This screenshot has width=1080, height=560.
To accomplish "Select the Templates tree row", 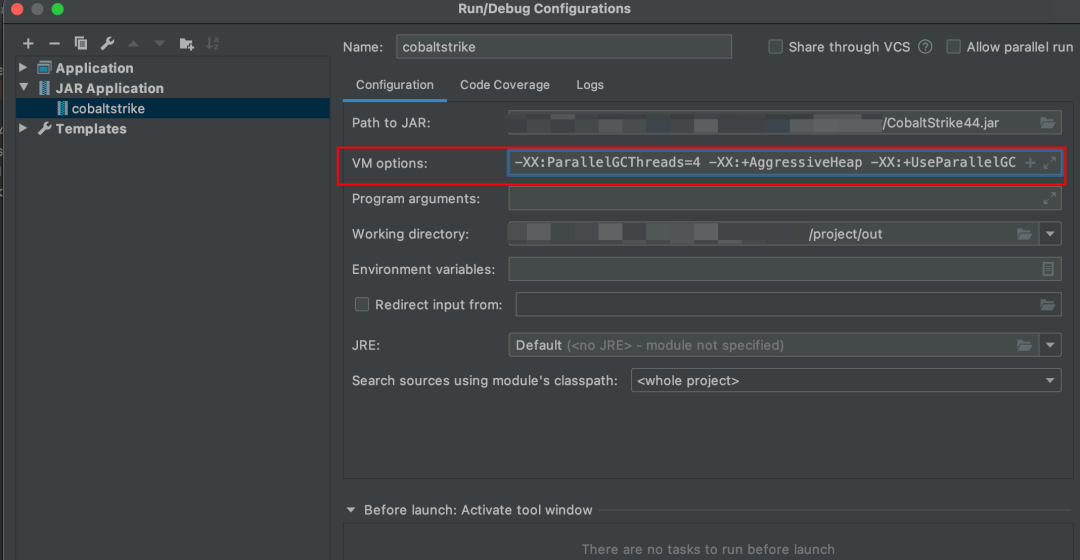I will coord(173,129).
